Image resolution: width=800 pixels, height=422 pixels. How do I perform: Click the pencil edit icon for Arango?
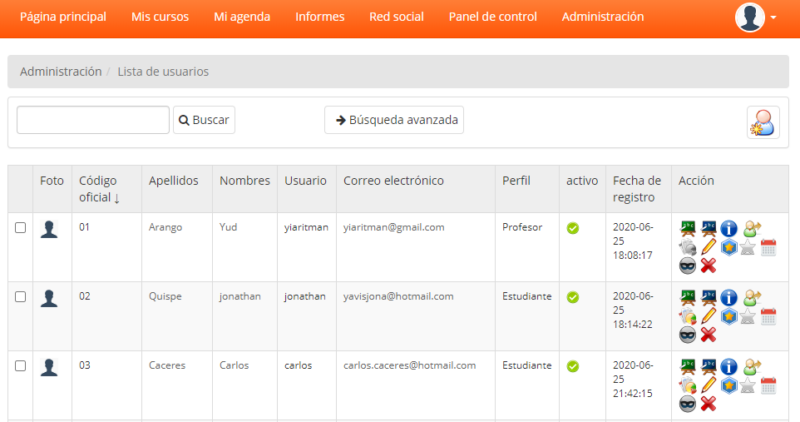click(709, 247)
